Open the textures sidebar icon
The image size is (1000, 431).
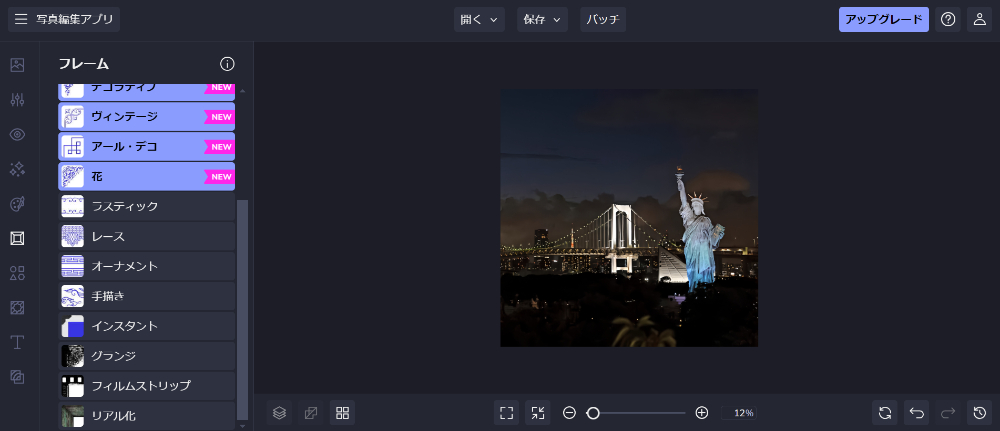17,308
